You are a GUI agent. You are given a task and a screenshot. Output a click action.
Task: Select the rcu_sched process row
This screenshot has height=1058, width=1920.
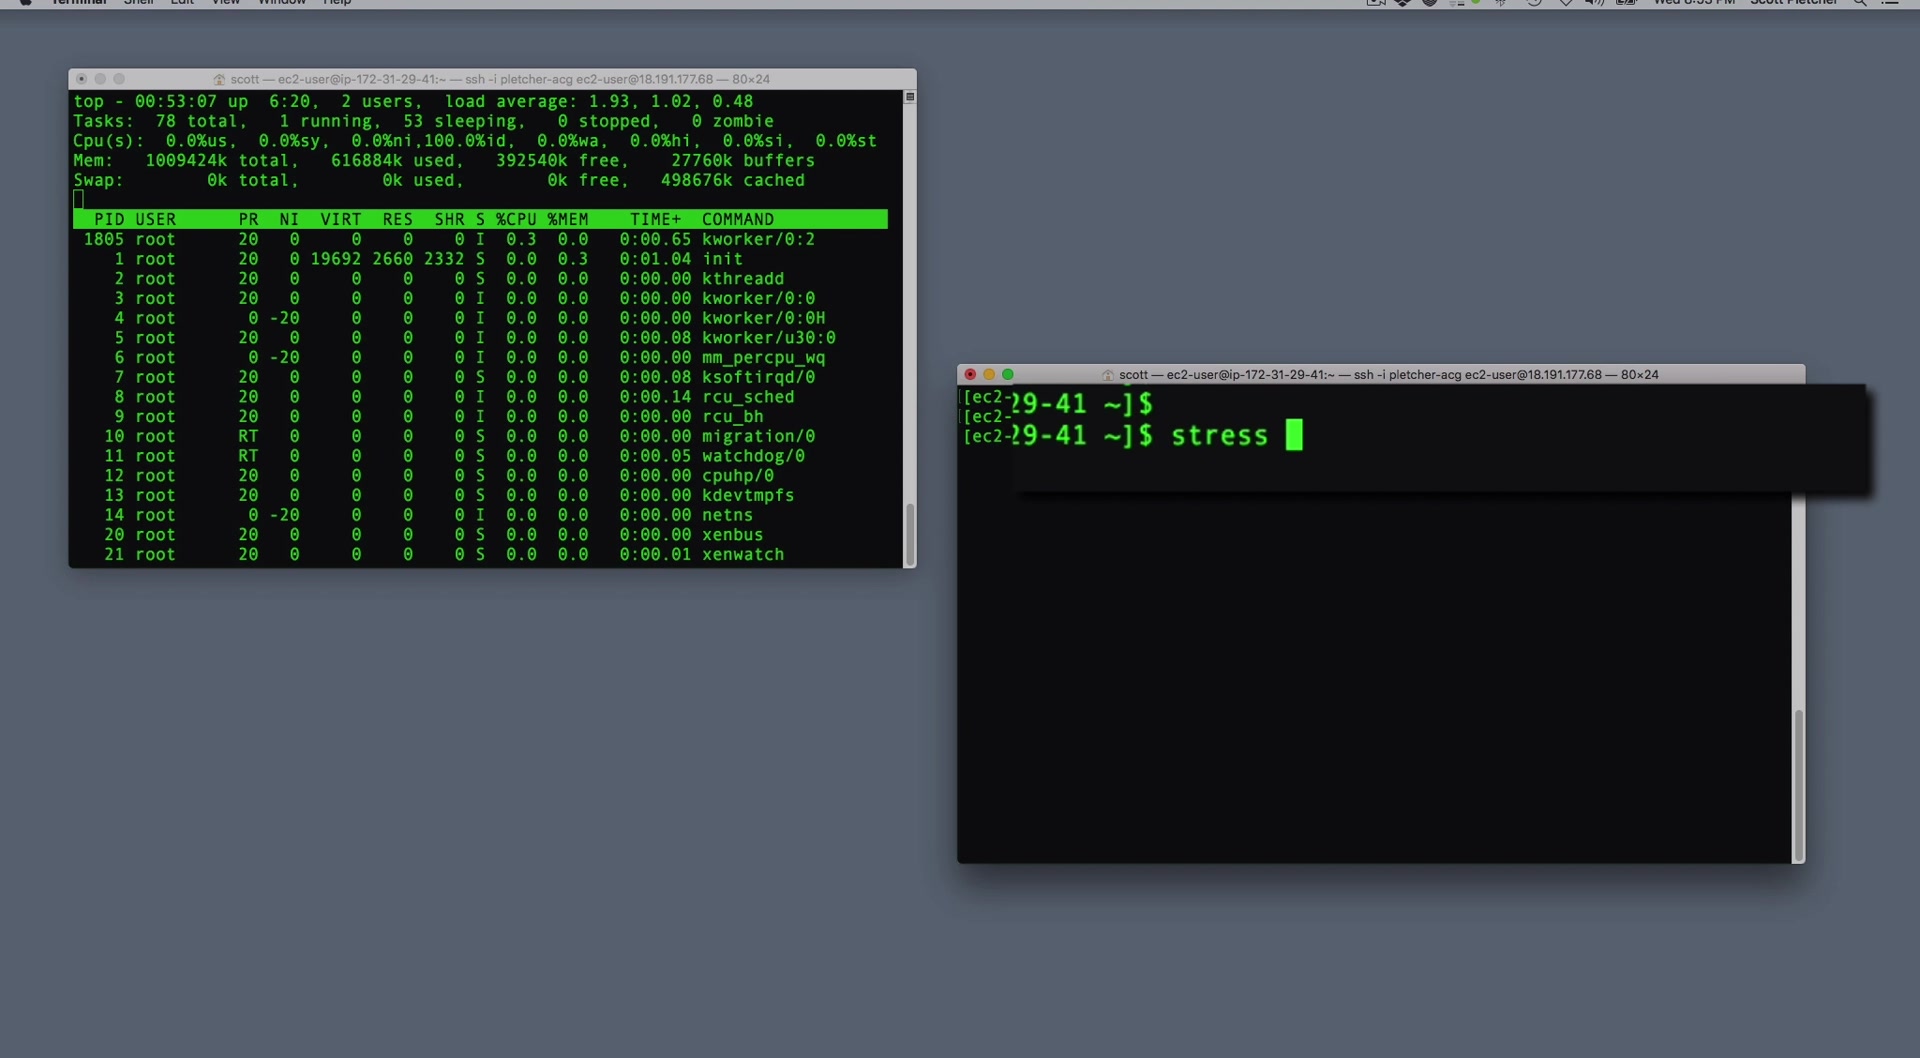(x=480, y=397)
